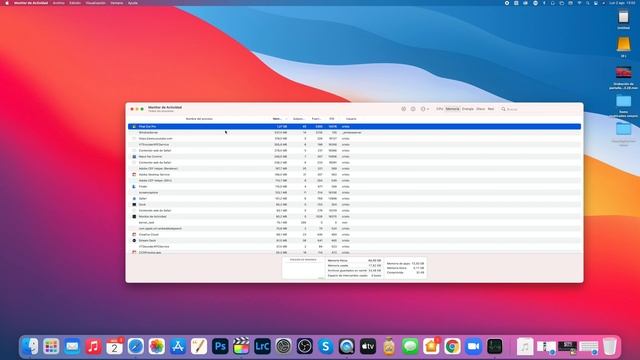Select the WindowServer process row
Screen dimensions: 640x360
(x=354, y=133)
